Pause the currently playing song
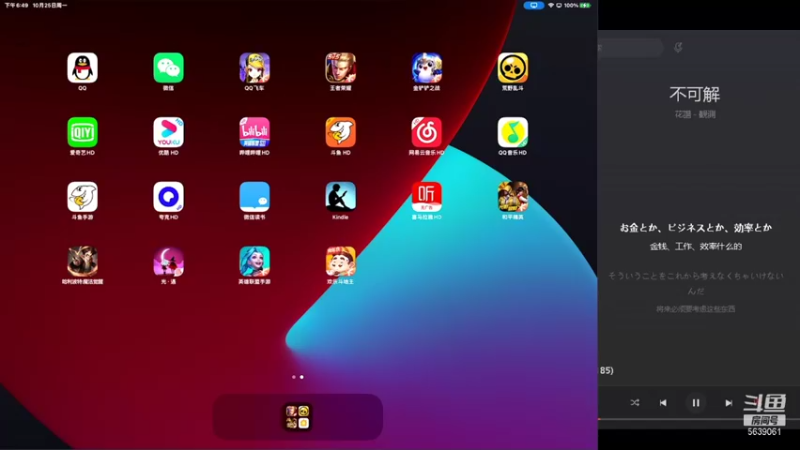The width and height of the screenshot is (800, 450). [696, 403]
